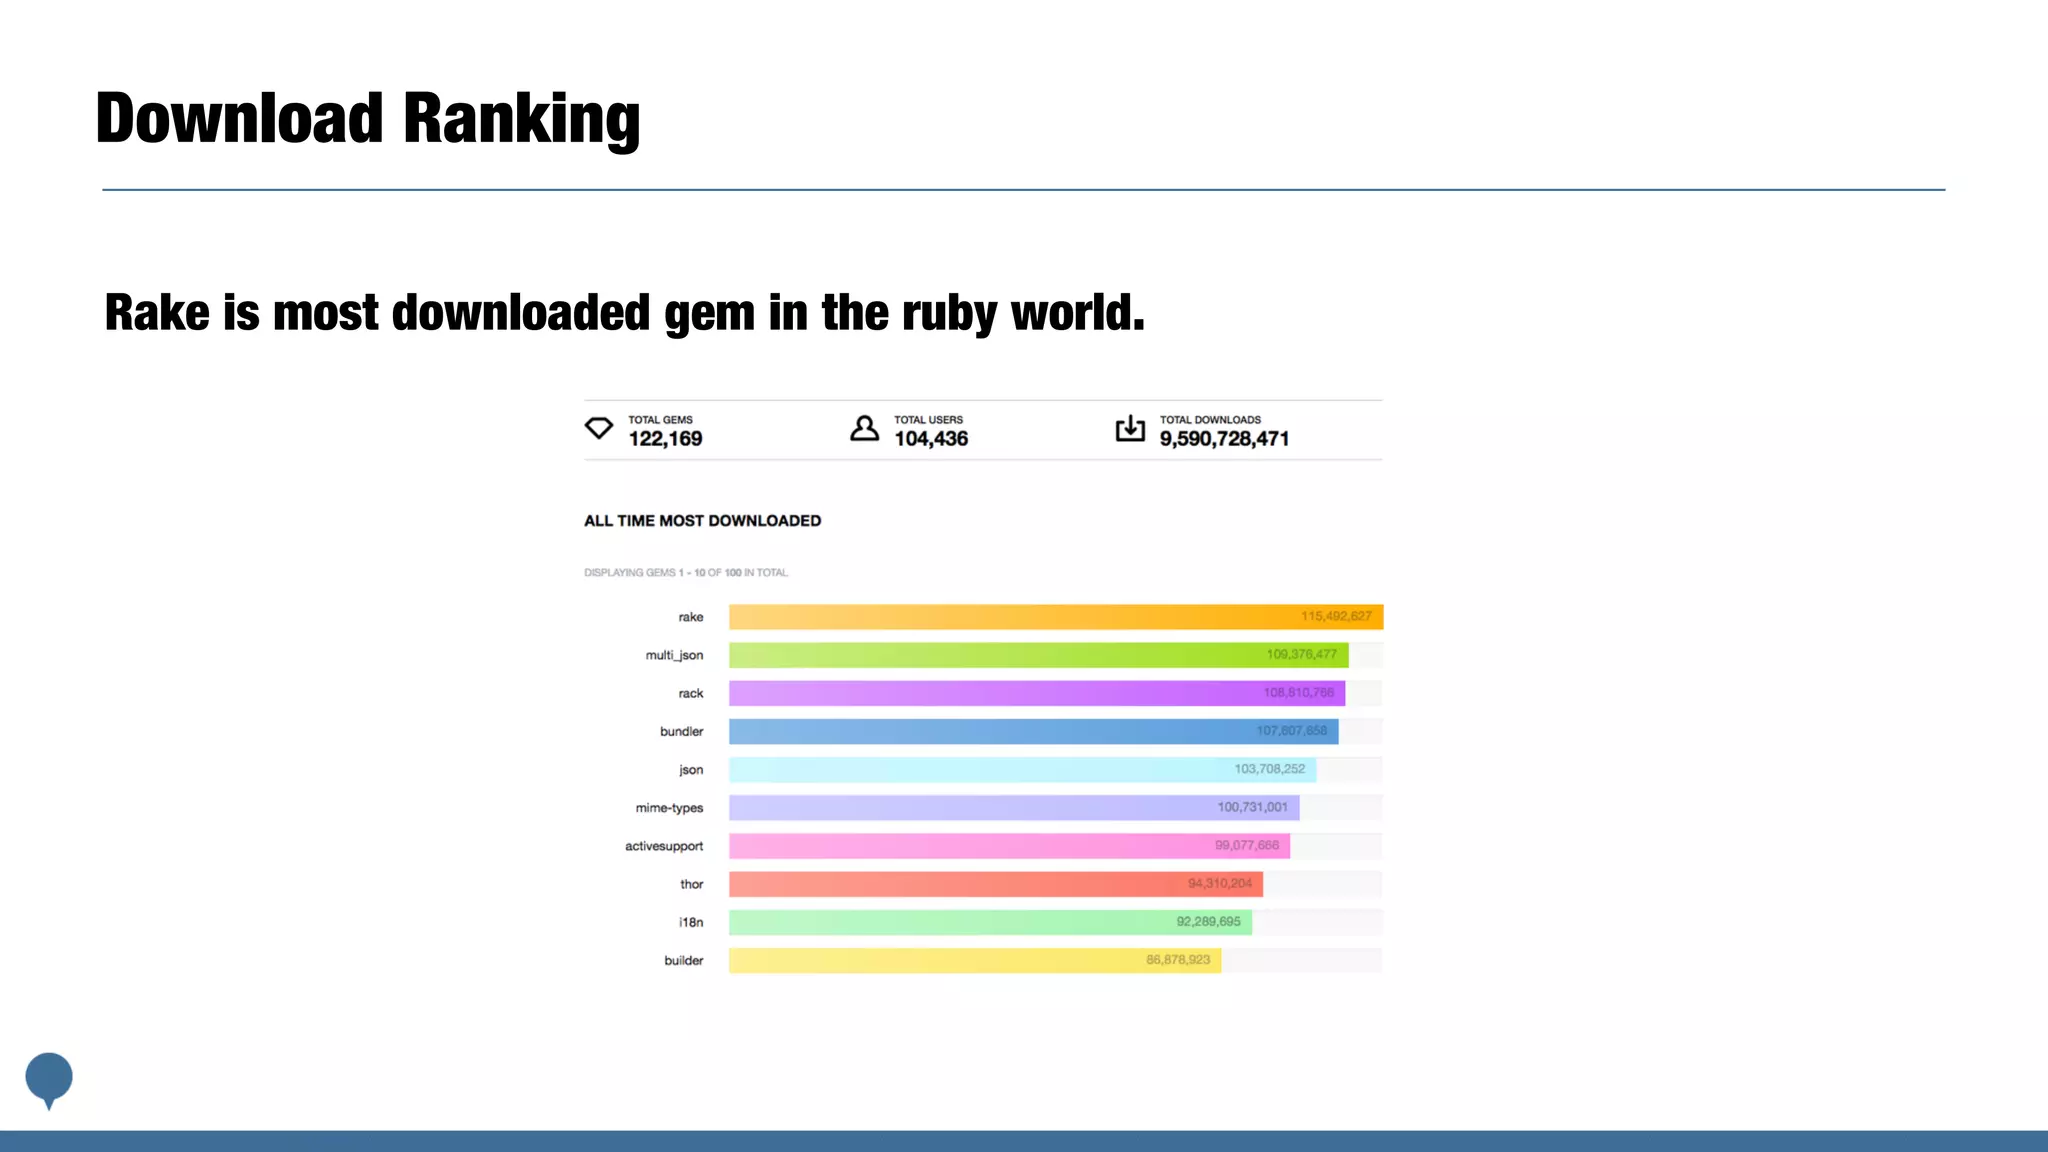Click the Total Downloads download icon
The width and height of the screenshot is (2048, 1152).
tap(1130, 428)
